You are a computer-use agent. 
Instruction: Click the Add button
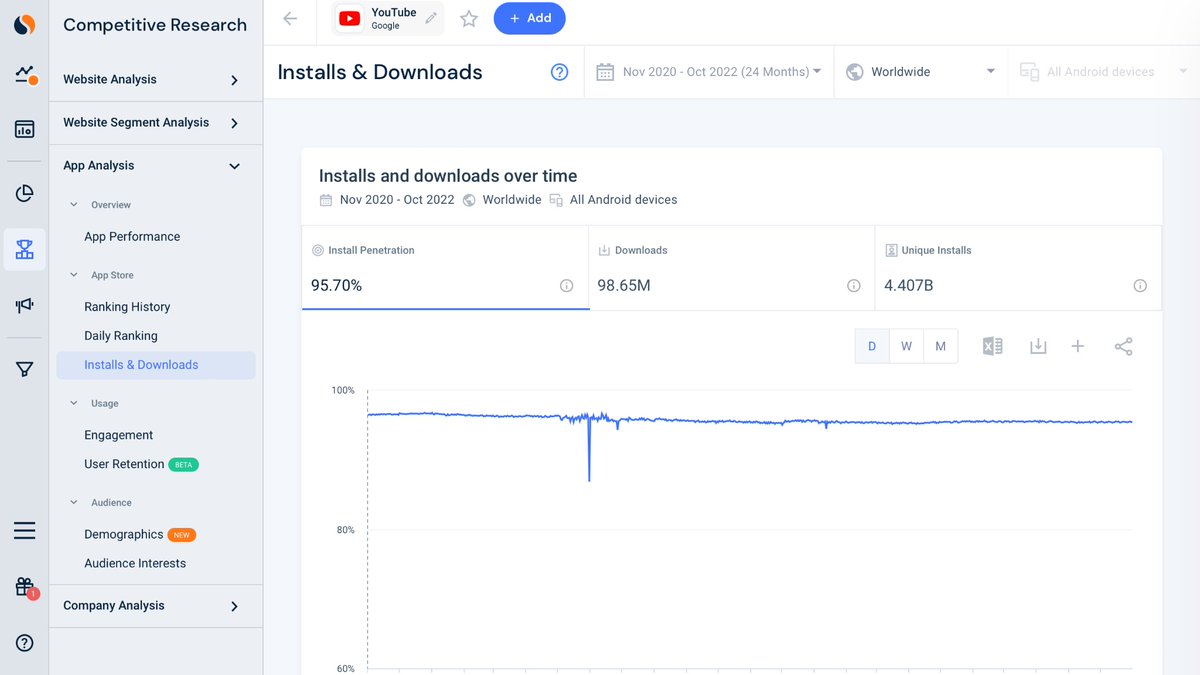pos(530,18)
